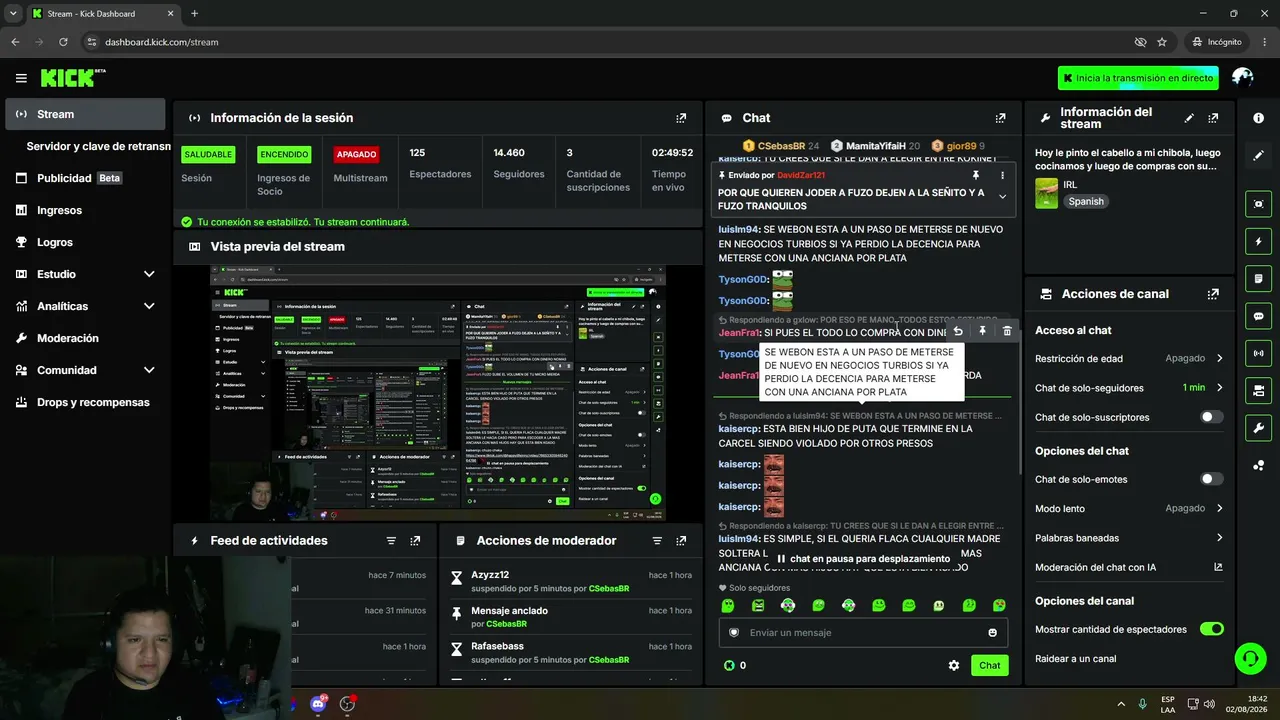Open the profile avatar menu in the header

coord(1243,78)
